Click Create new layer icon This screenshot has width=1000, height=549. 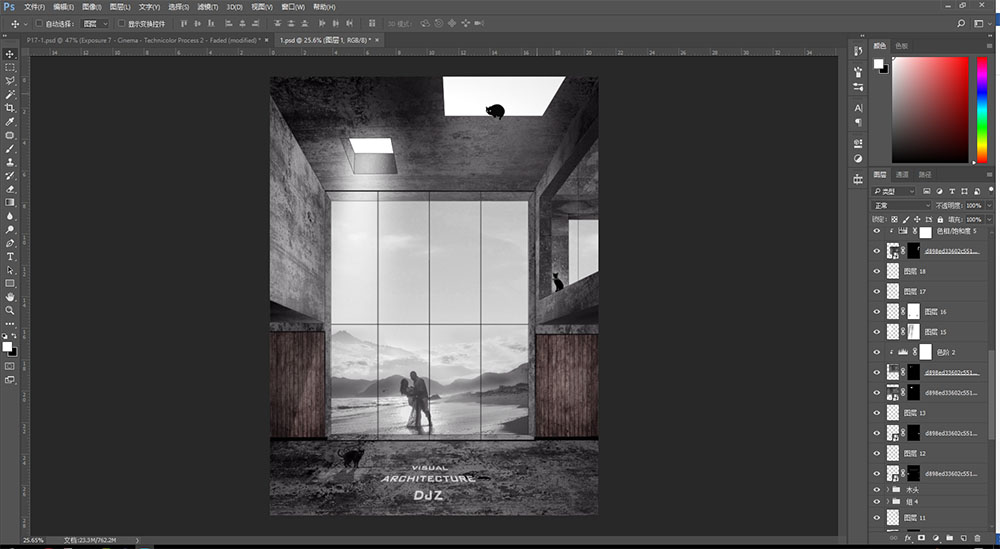coord(964,538)
